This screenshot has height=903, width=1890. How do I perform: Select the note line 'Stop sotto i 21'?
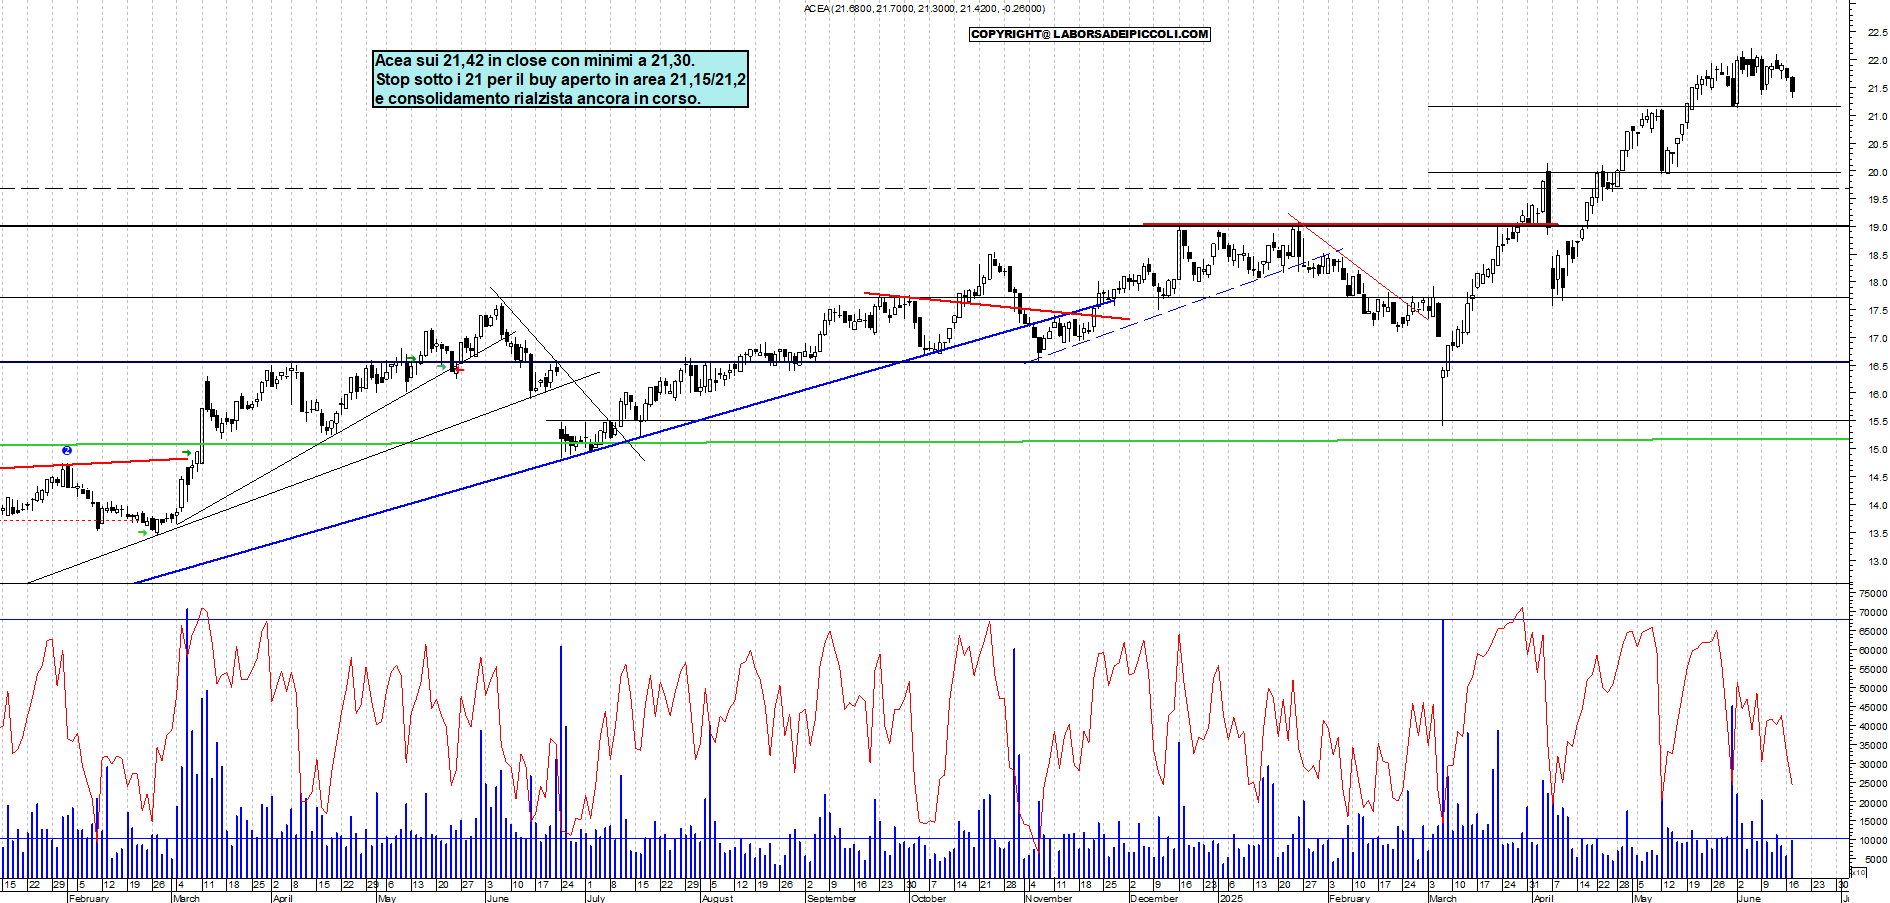(x=560, y=80)
